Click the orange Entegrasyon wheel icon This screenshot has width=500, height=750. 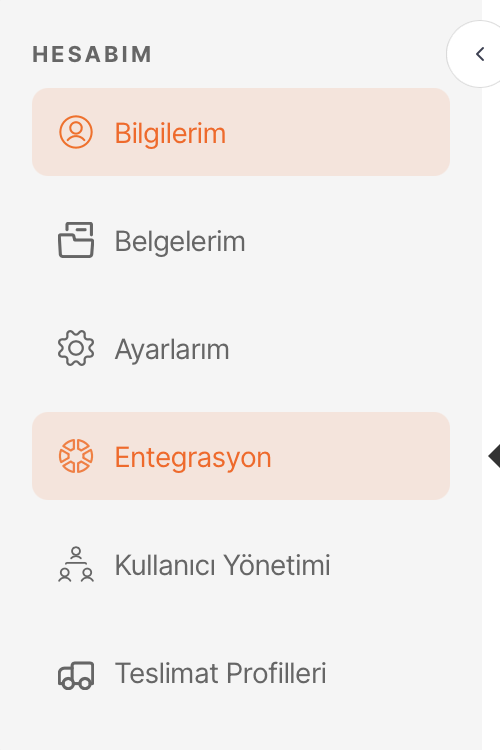coord(76,456)
